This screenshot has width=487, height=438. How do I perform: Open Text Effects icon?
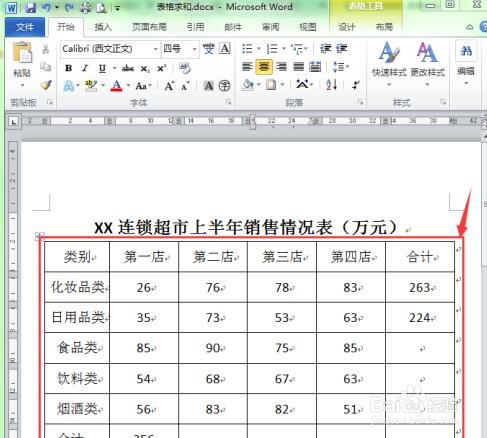pos(69,86)
